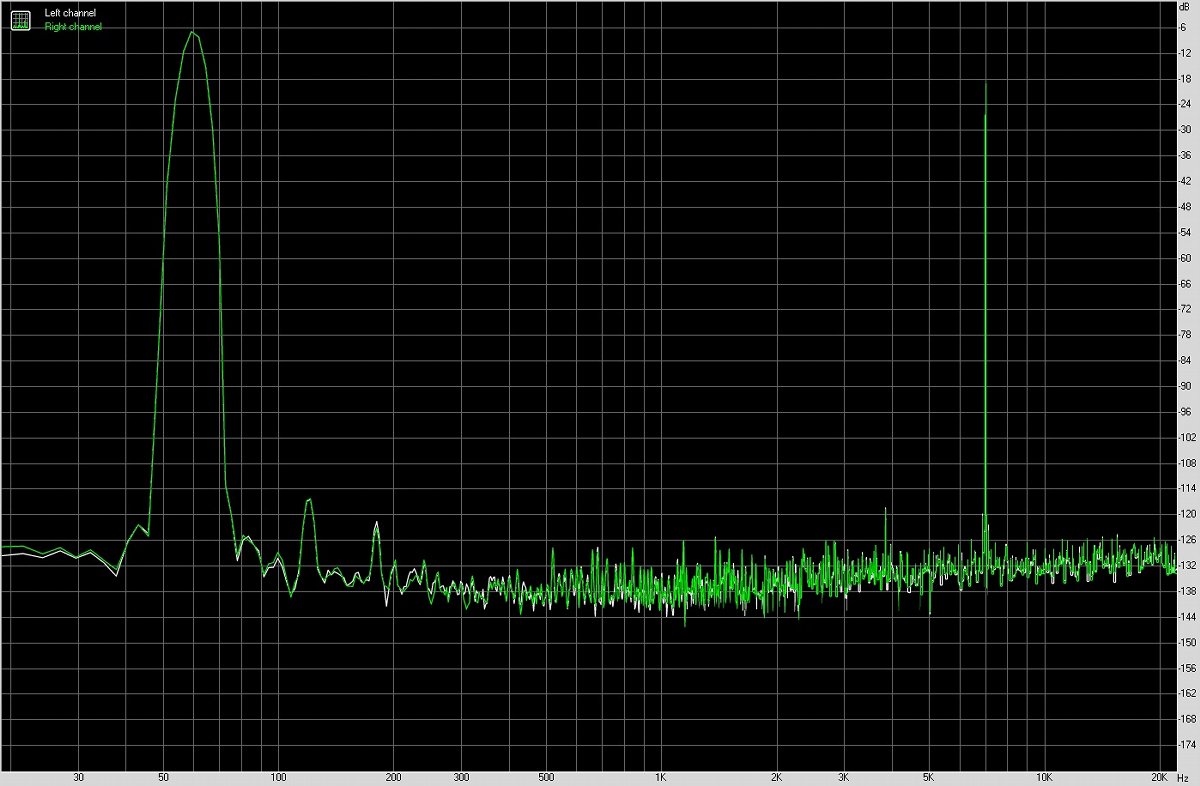Click the -18 dB axis value
Image resolution: width=1200 pixels, height=786 pixels.
click(1186, 78)
